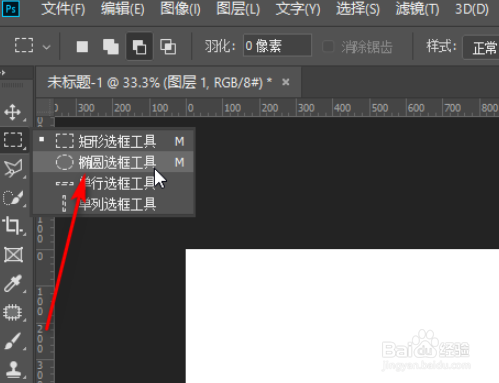Select the Crop tool

[13, 226]
